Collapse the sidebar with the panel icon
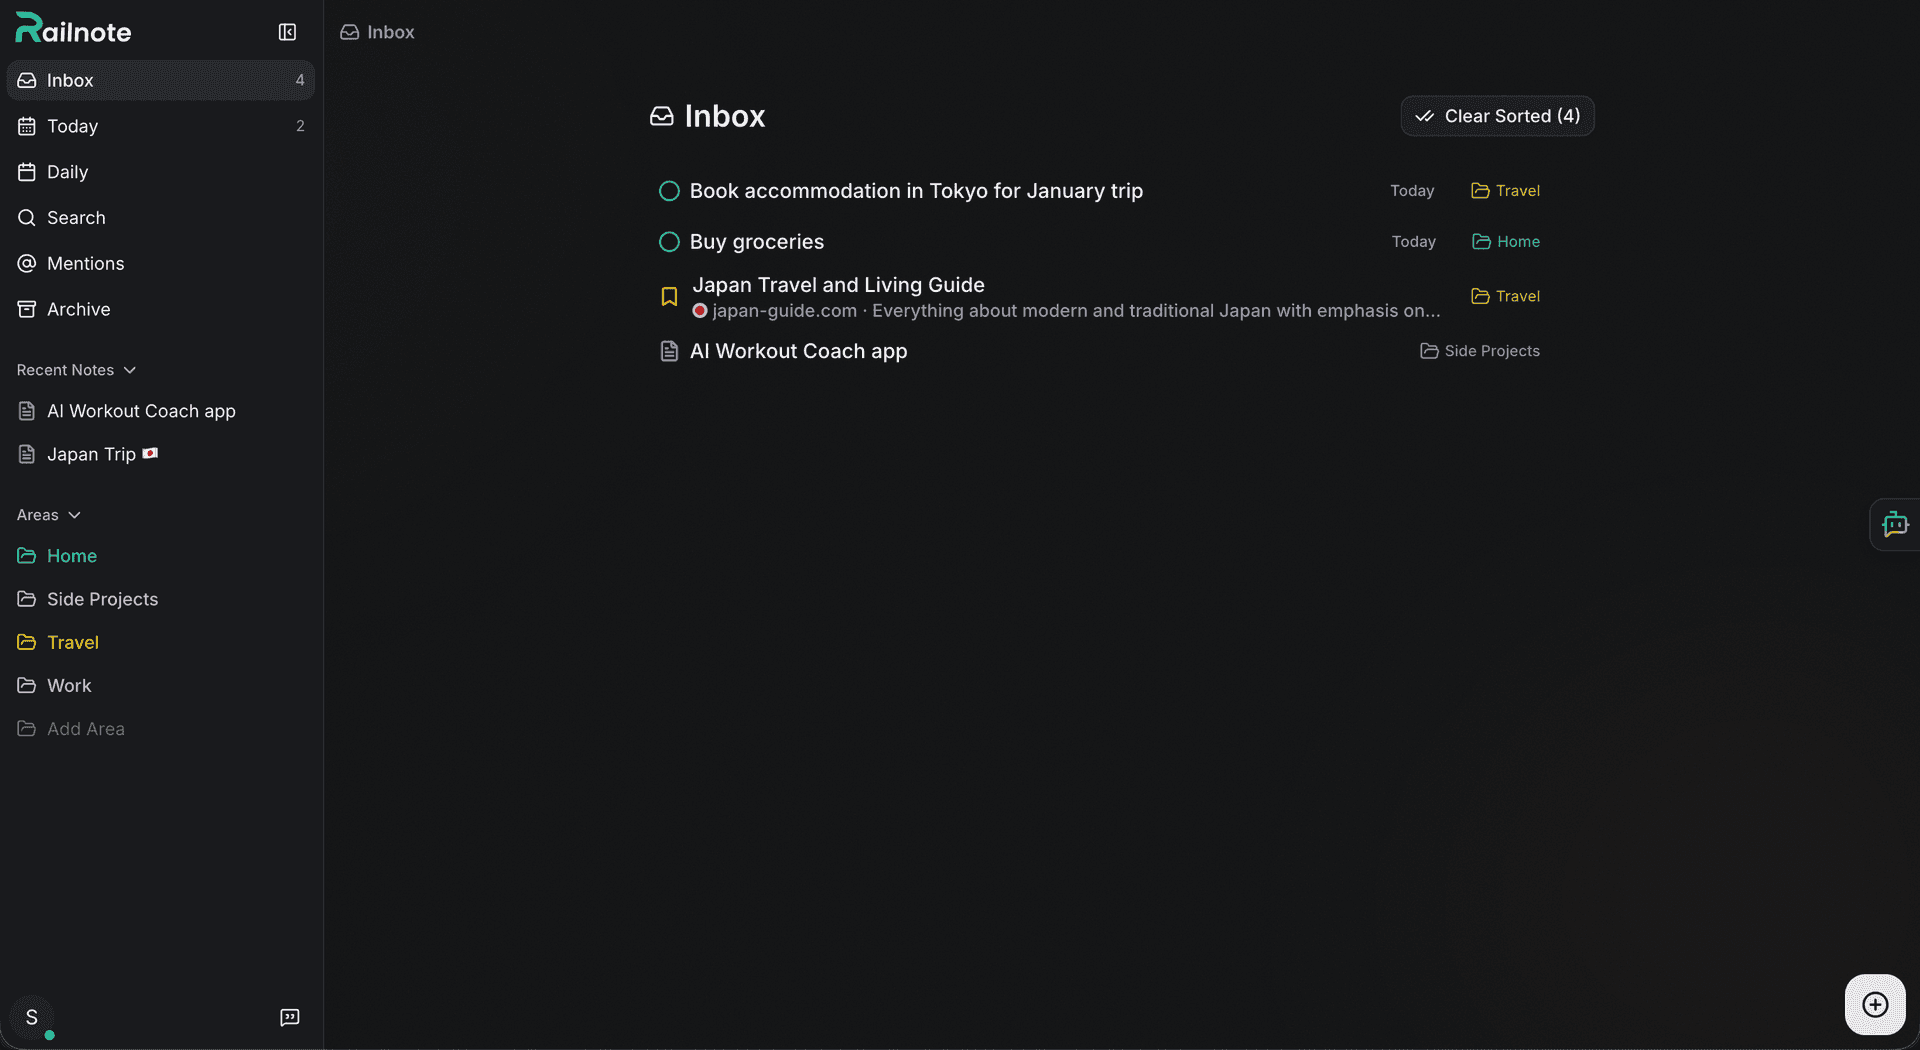The image size is (1920, 1050). click(x=287, y=32)
